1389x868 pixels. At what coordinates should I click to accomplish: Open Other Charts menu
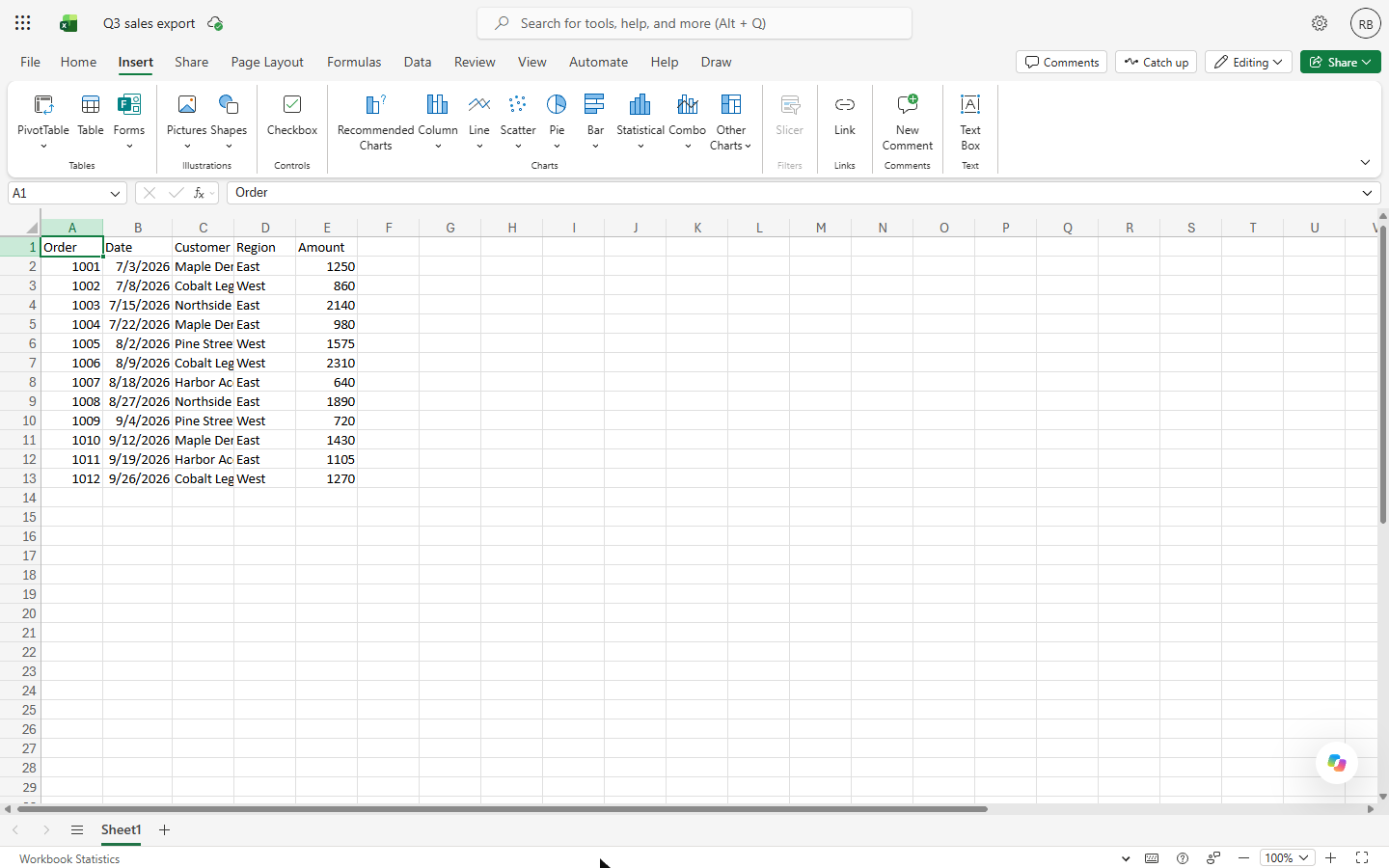[x=731, y=122]
